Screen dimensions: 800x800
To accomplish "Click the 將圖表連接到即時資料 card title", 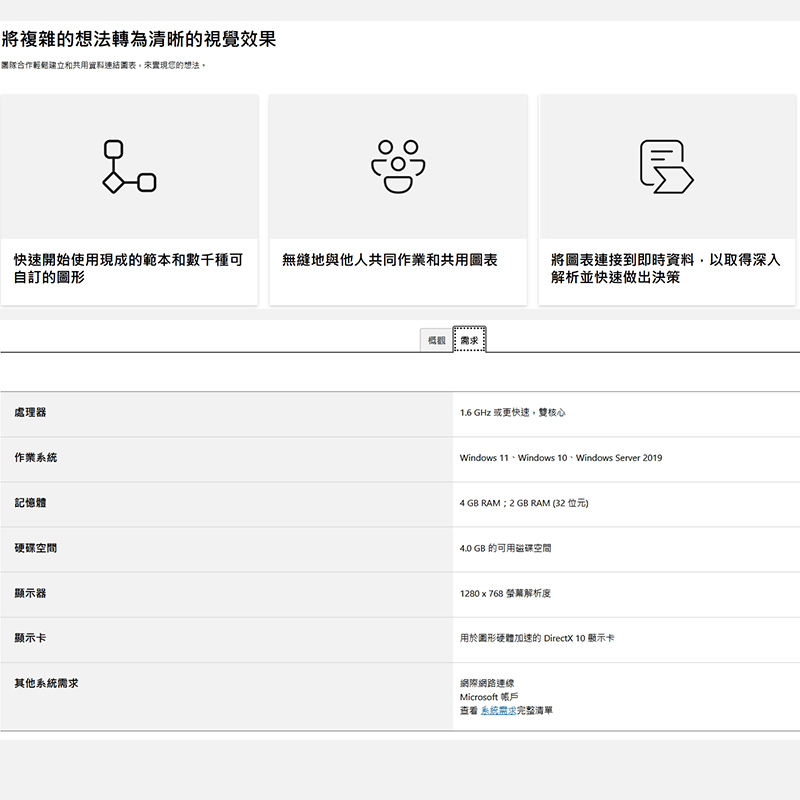I will click(x=665, y=268).
